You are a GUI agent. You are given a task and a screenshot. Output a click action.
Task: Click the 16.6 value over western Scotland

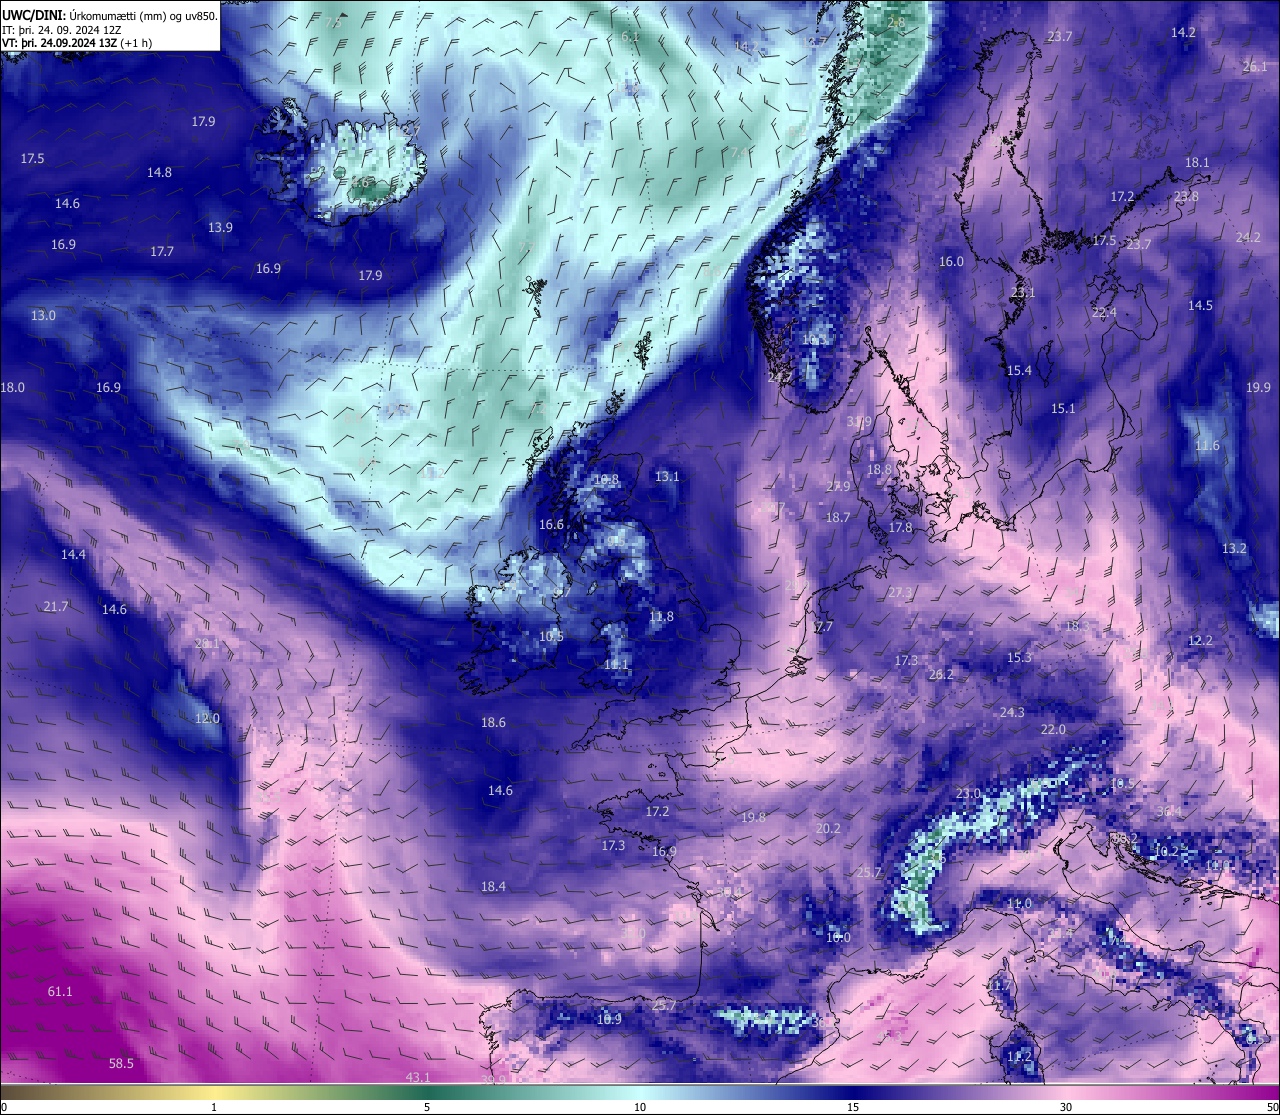pos(551,524)
